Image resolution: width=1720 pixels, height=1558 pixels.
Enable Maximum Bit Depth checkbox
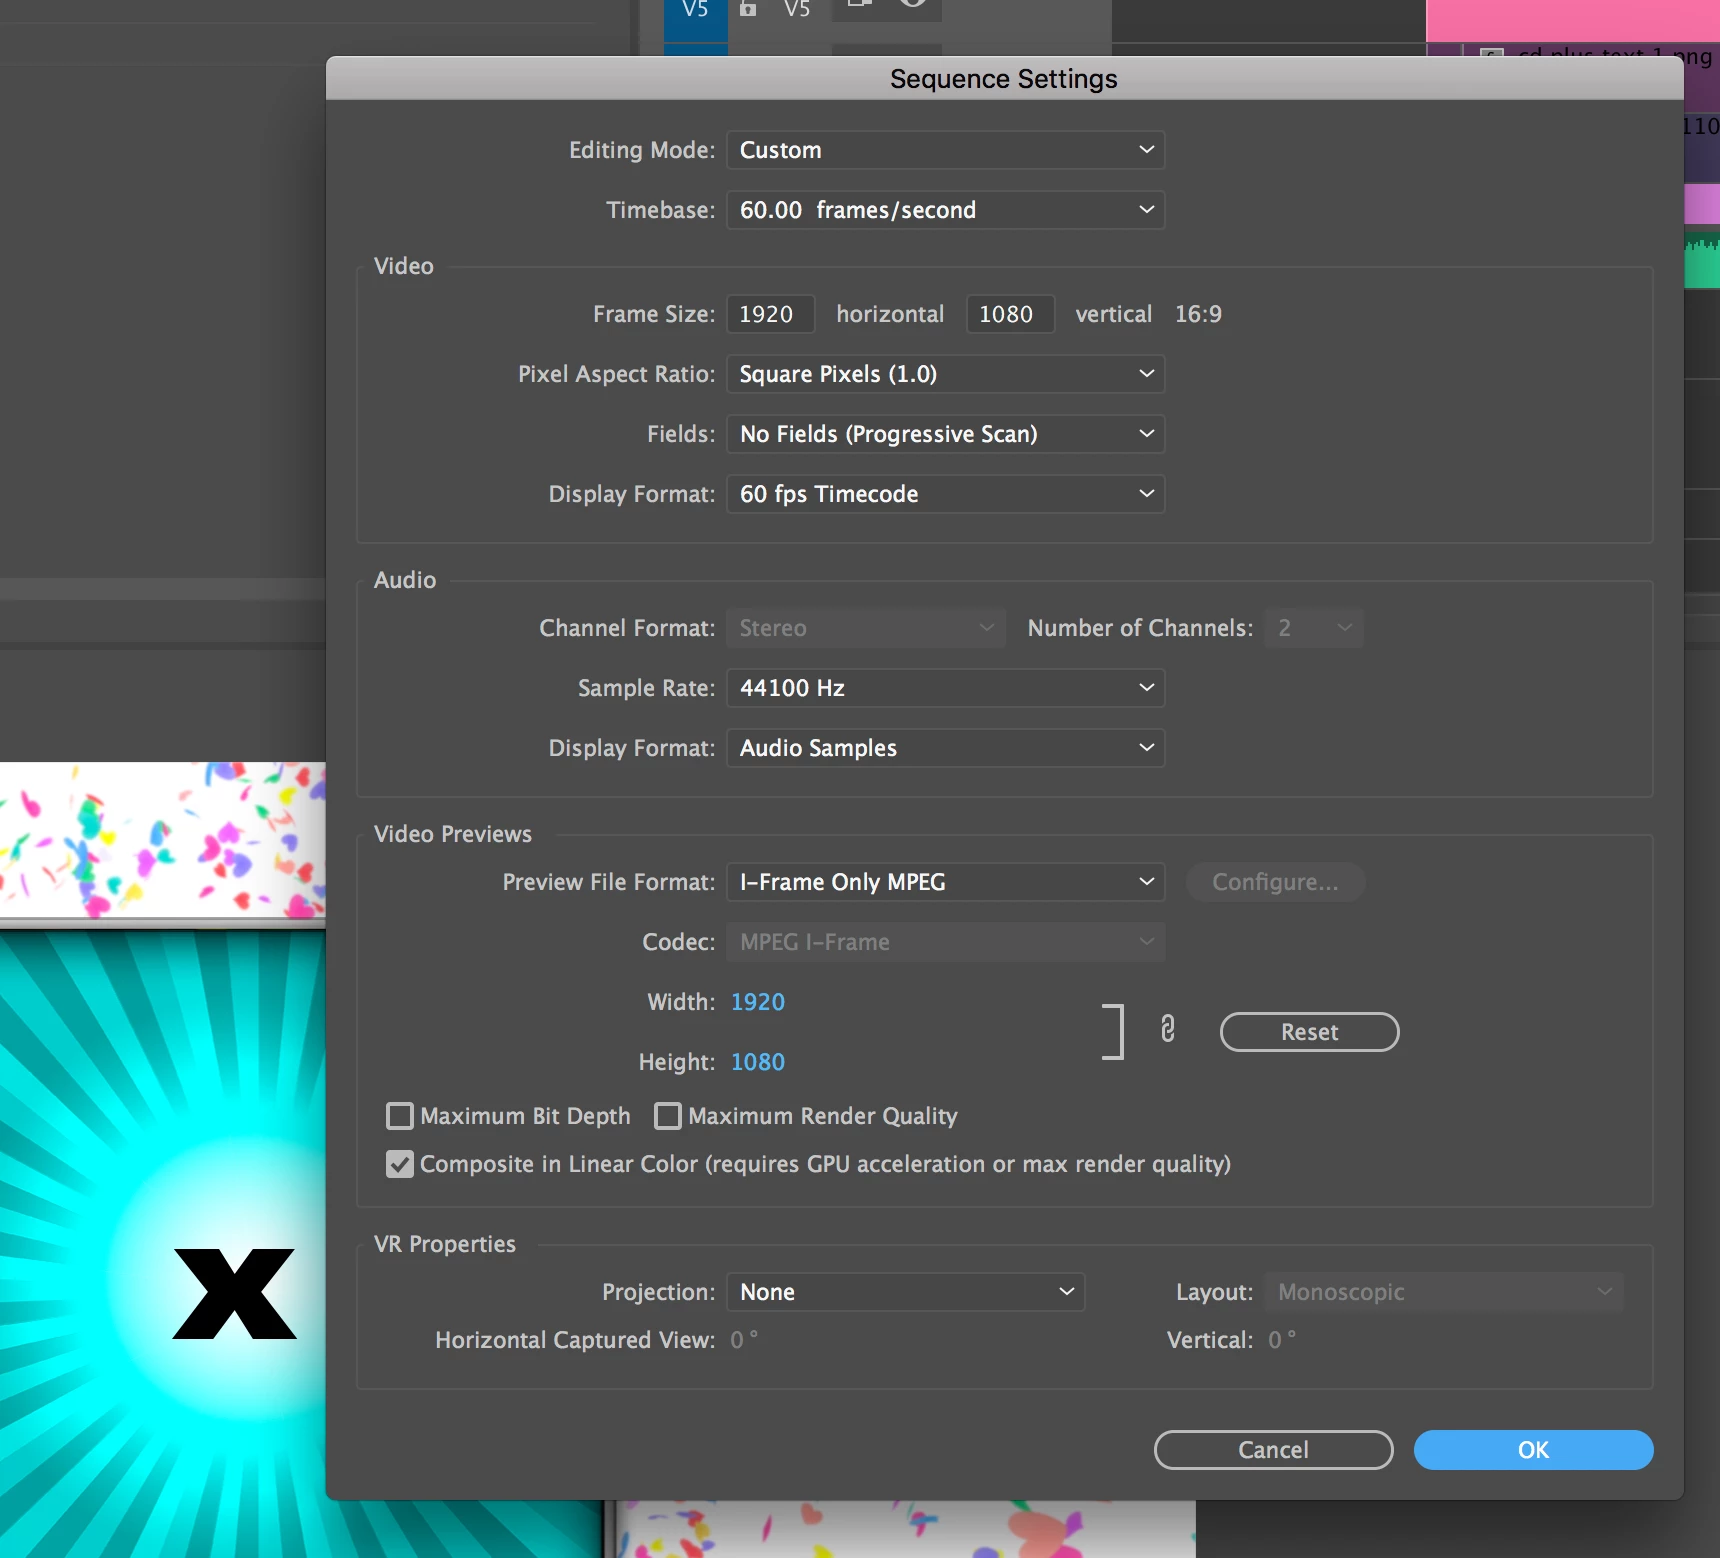[x=400, y=1116]
